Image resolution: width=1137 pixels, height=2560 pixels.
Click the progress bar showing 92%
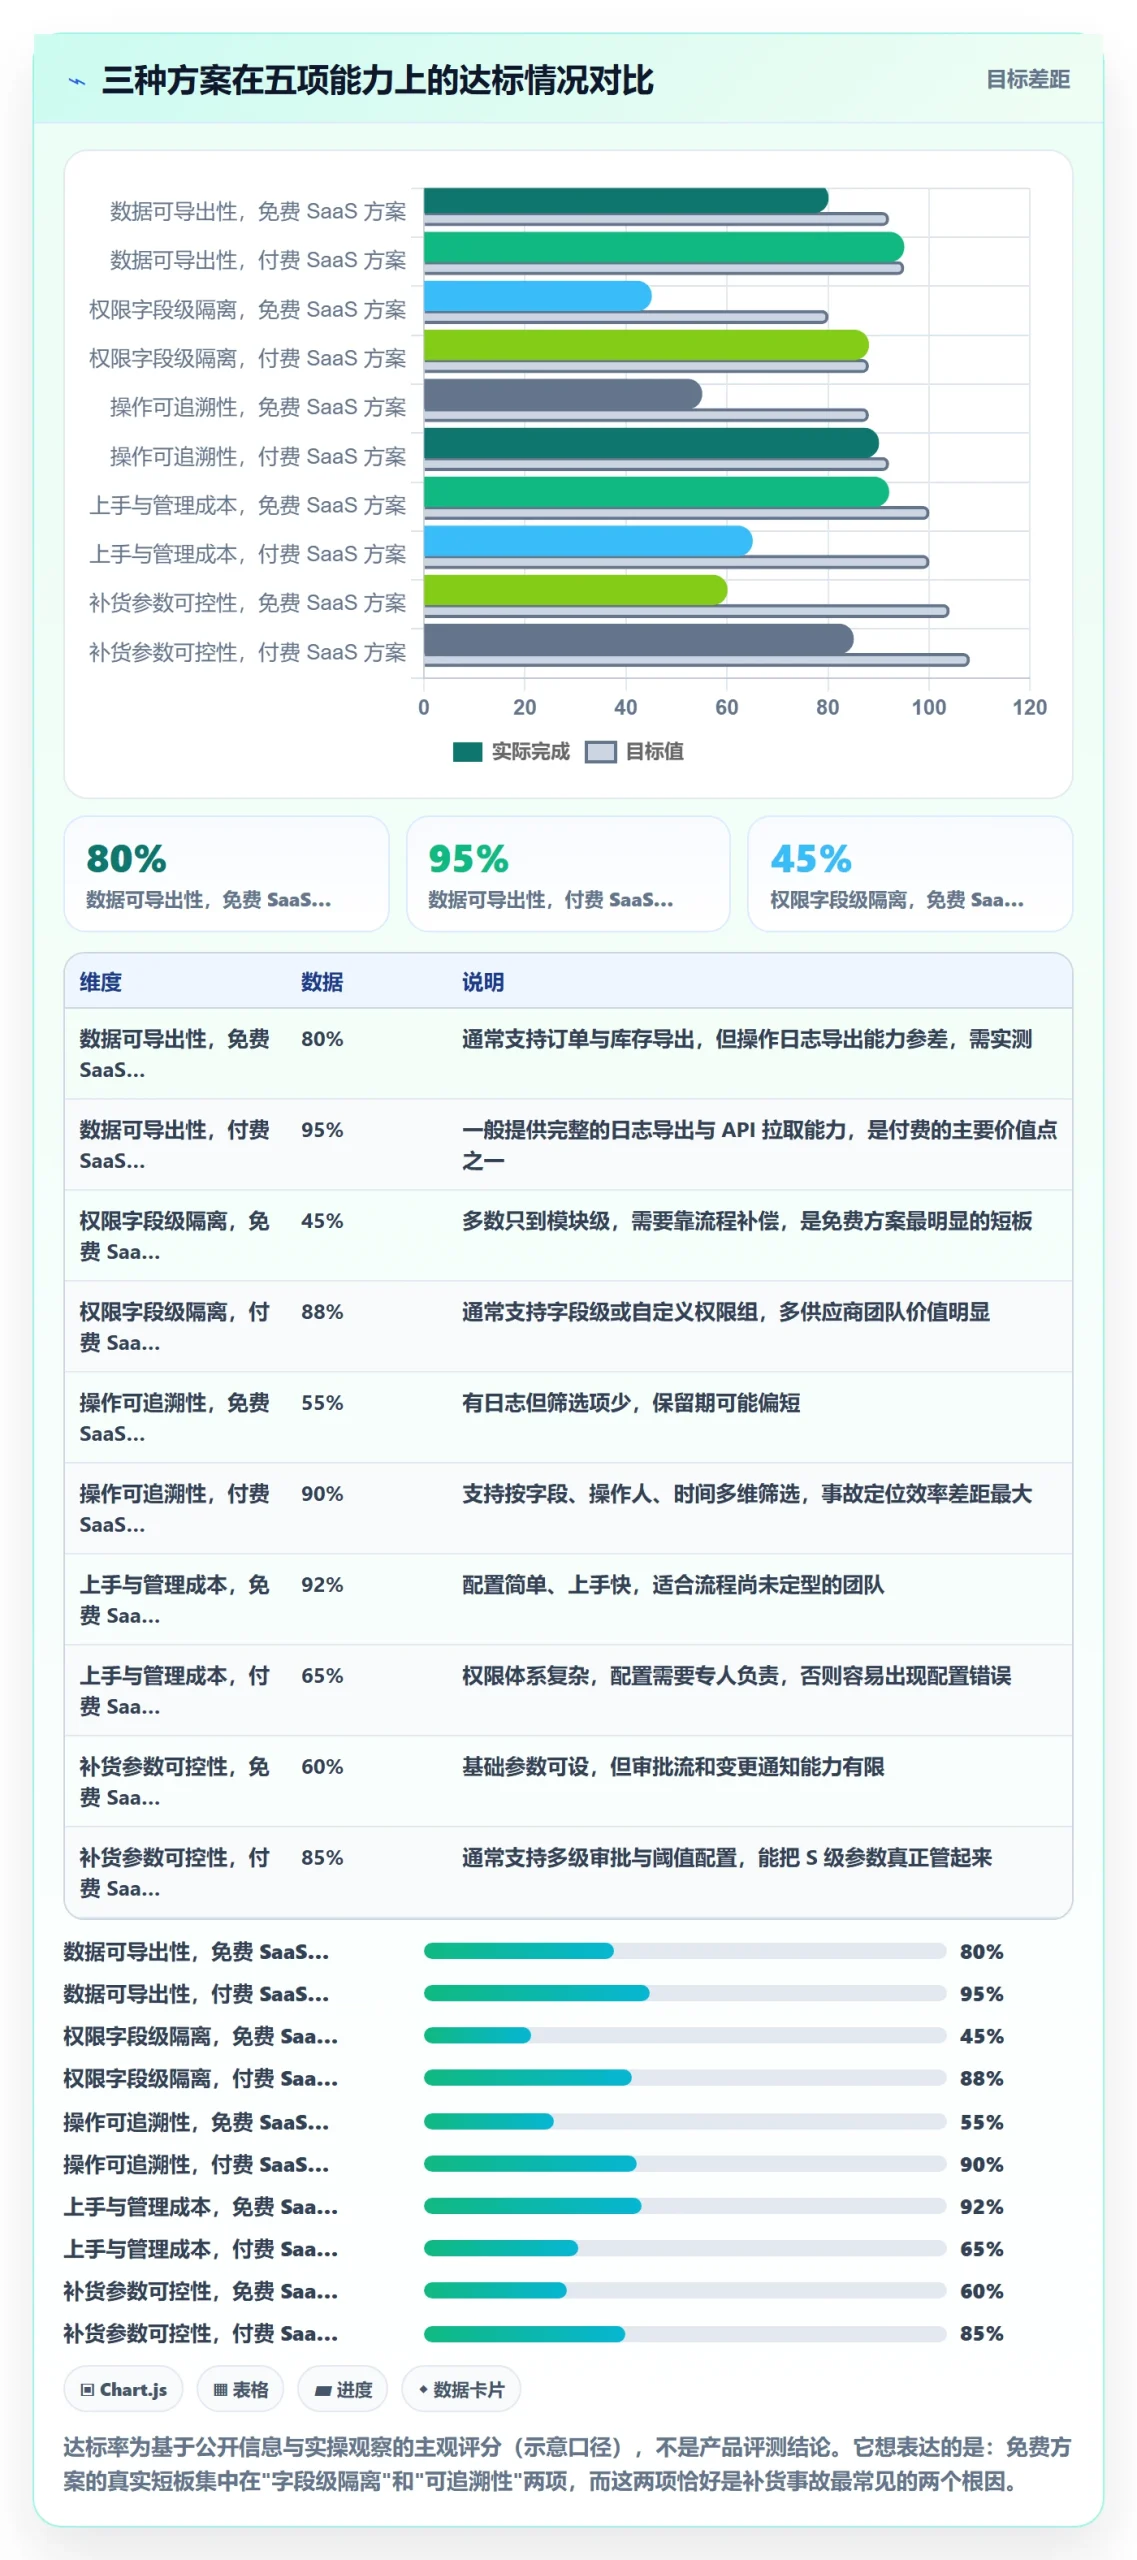click(x=685, y=2206)
